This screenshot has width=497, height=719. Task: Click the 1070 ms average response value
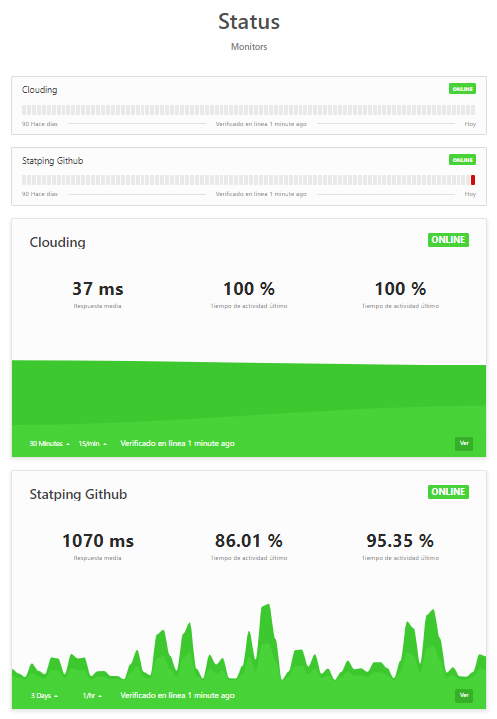98,541
